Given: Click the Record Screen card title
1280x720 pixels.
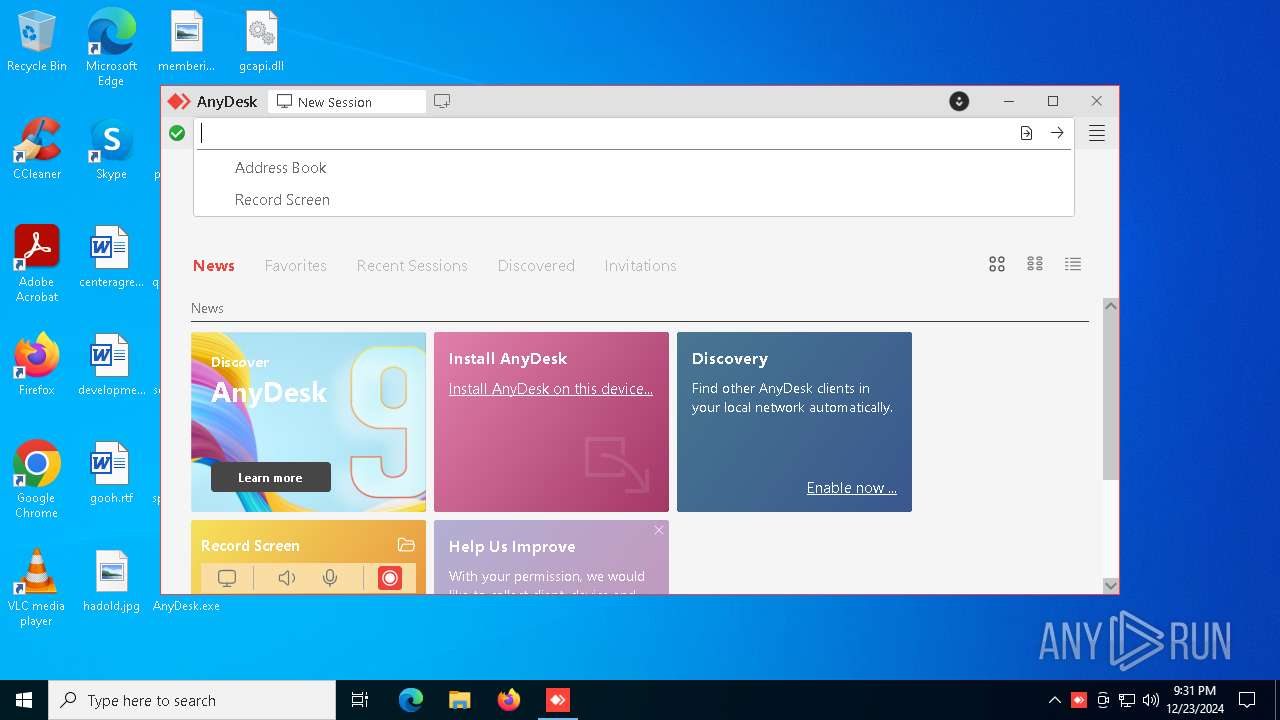Looking at the screenshot, I should tap(250, 545).
